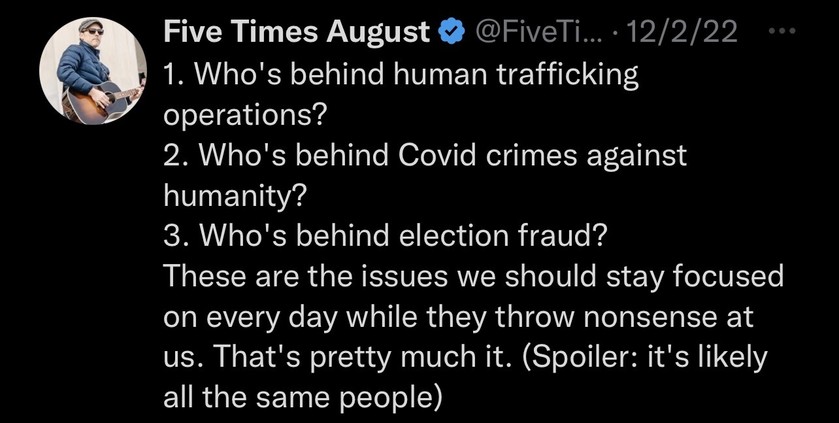Open the tweet's three-dot more options menu
839x423 pixels.
tap(783, 32)
